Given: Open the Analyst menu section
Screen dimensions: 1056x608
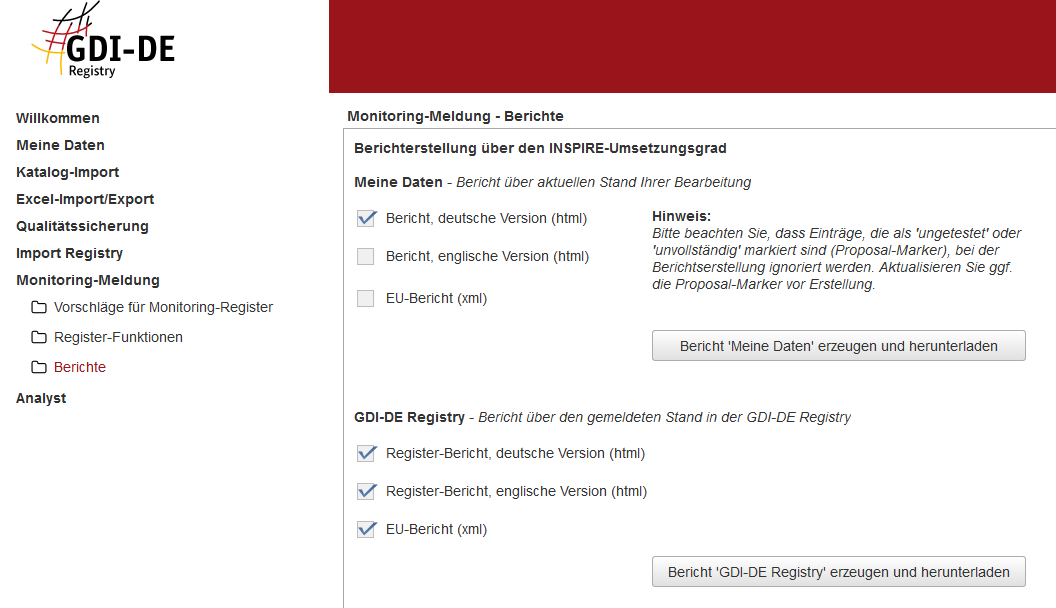Looking at the screenshot, I should tap(41, 398).
